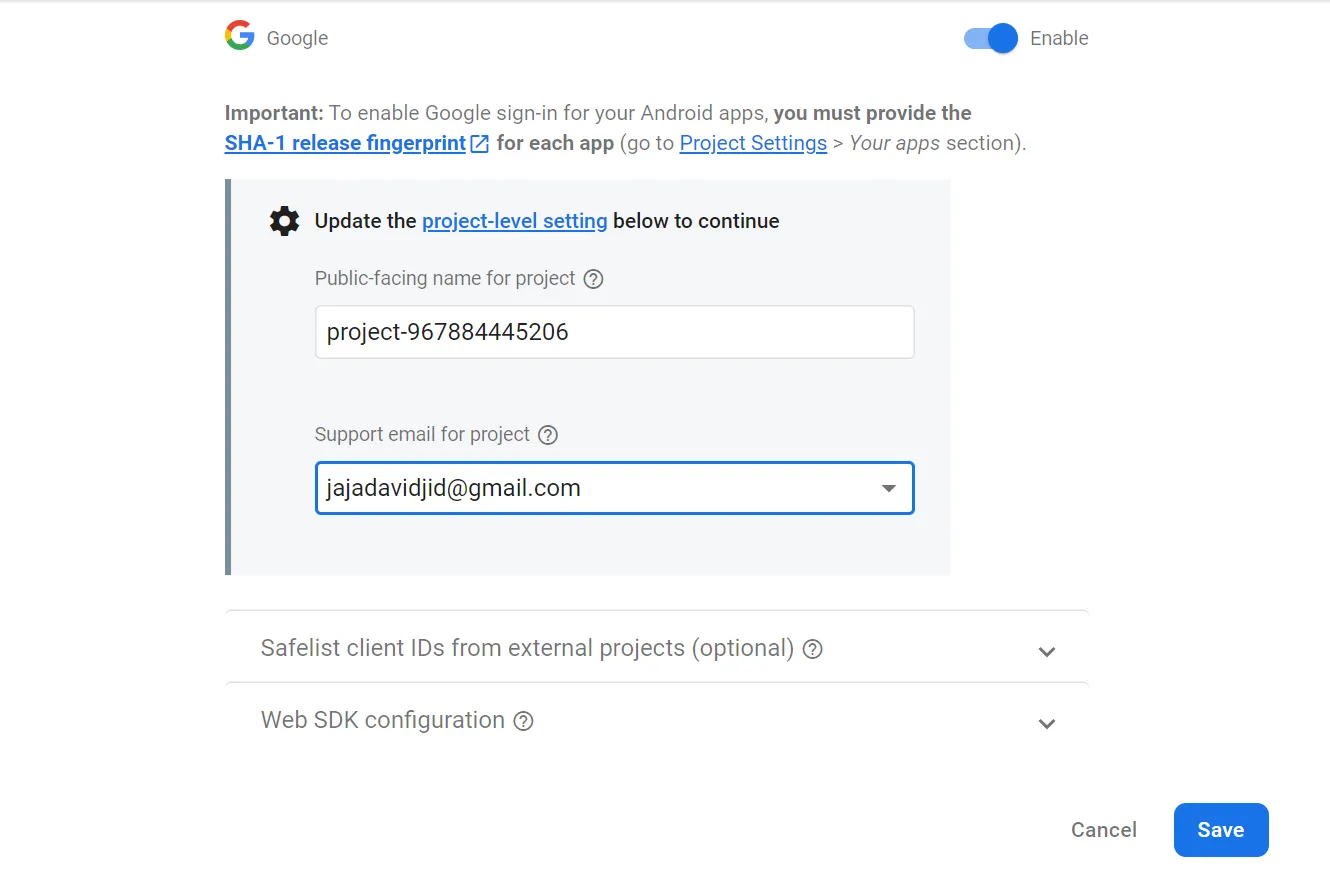
Task: Click the gear icon beside the project-level notice
Action: tap(284, 220)
